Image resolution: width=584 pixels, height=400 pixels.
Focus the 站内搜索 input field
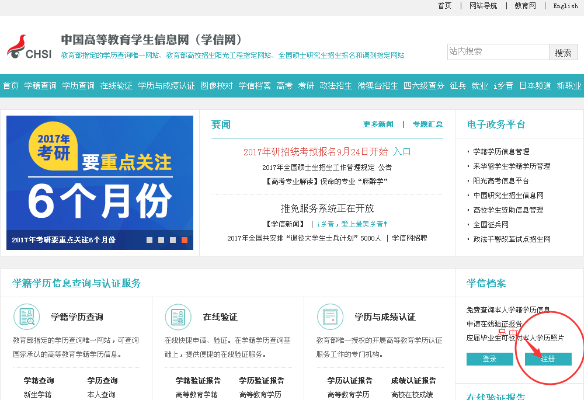click(498, 52)
